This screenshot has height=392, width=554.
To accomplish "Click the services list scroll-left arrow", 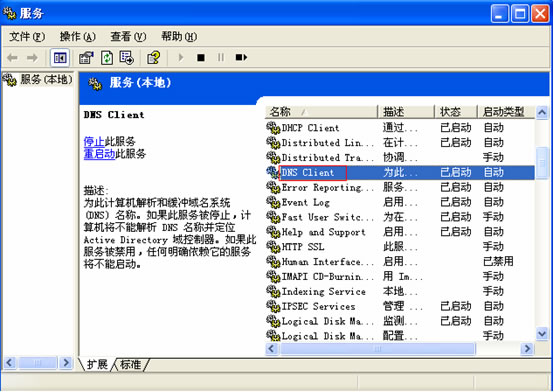I will (272, 349).
